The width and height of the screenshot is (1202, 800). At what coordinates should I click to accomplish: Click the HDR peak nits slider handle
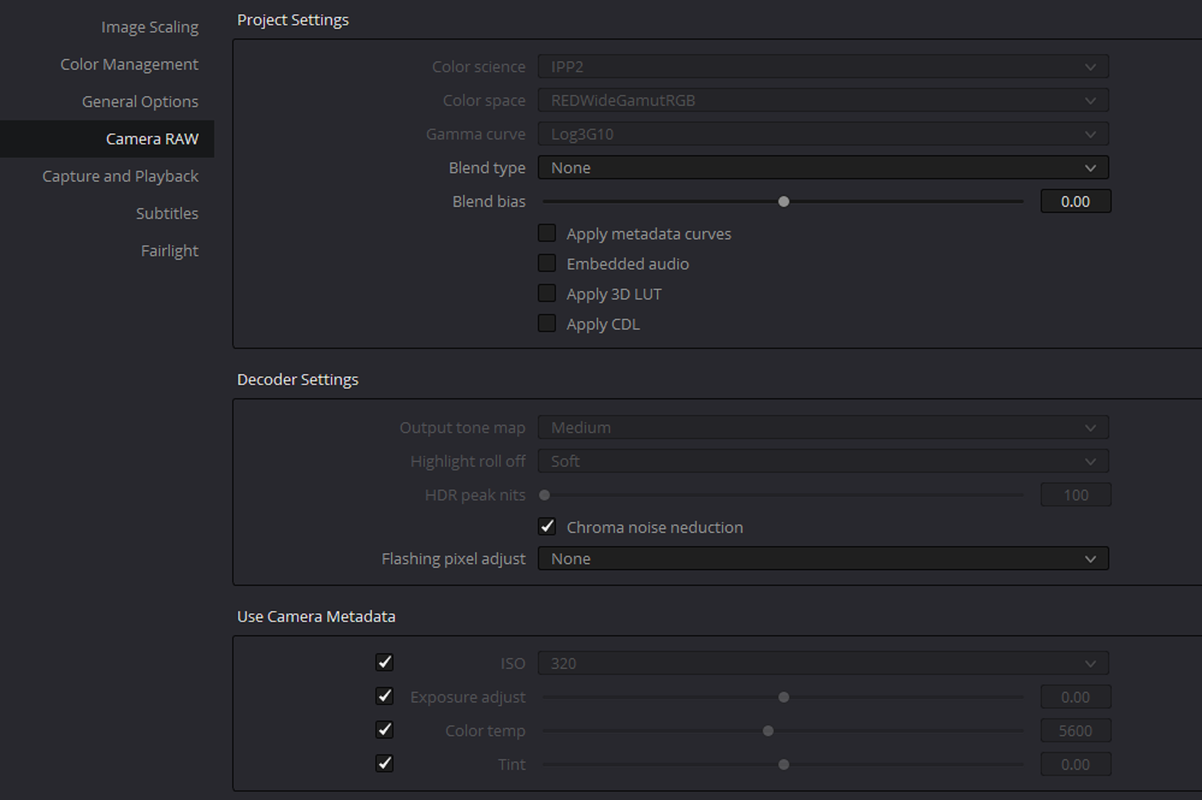545,495
